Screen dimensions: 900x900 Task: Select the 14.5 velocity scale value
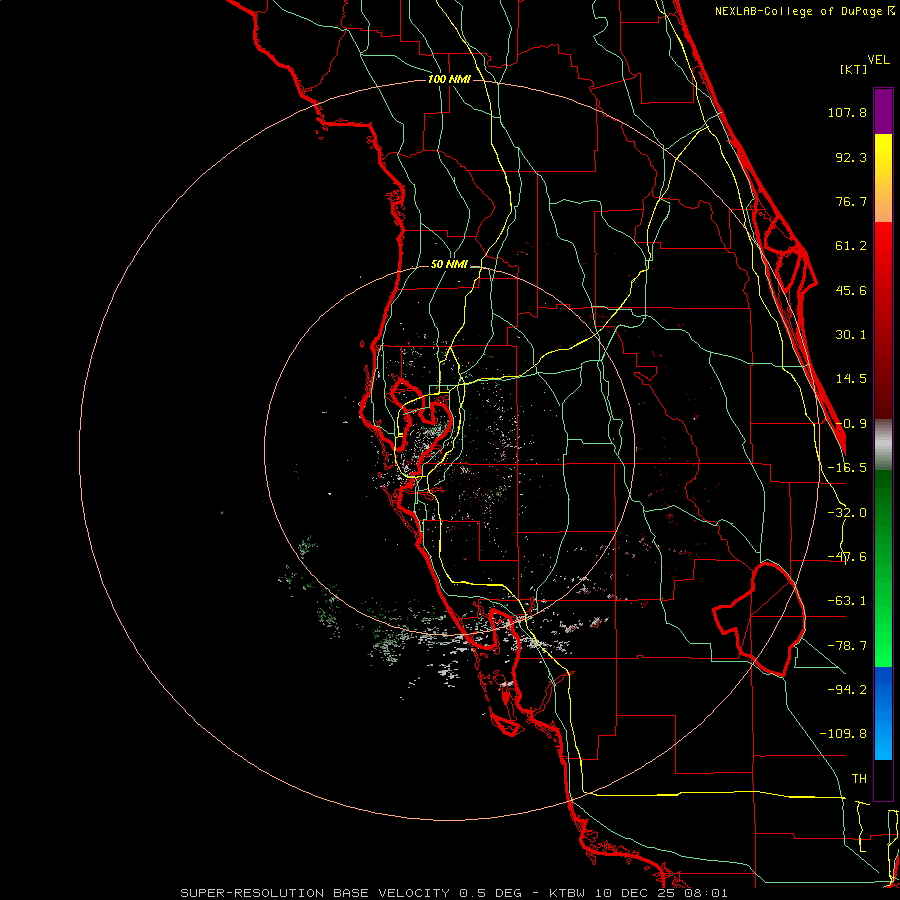click(x=851, y=379)
